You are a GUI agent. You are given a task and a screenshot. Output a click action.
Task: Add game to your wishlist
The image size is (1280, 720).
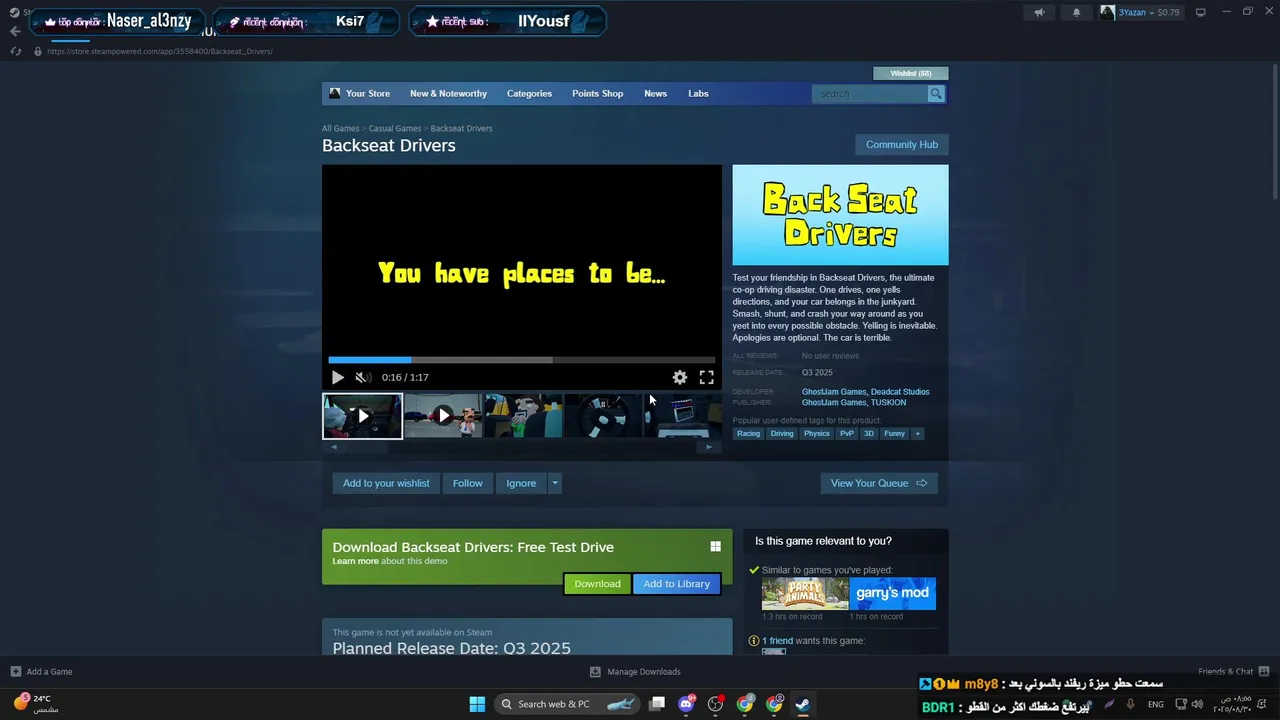(386, 483)
